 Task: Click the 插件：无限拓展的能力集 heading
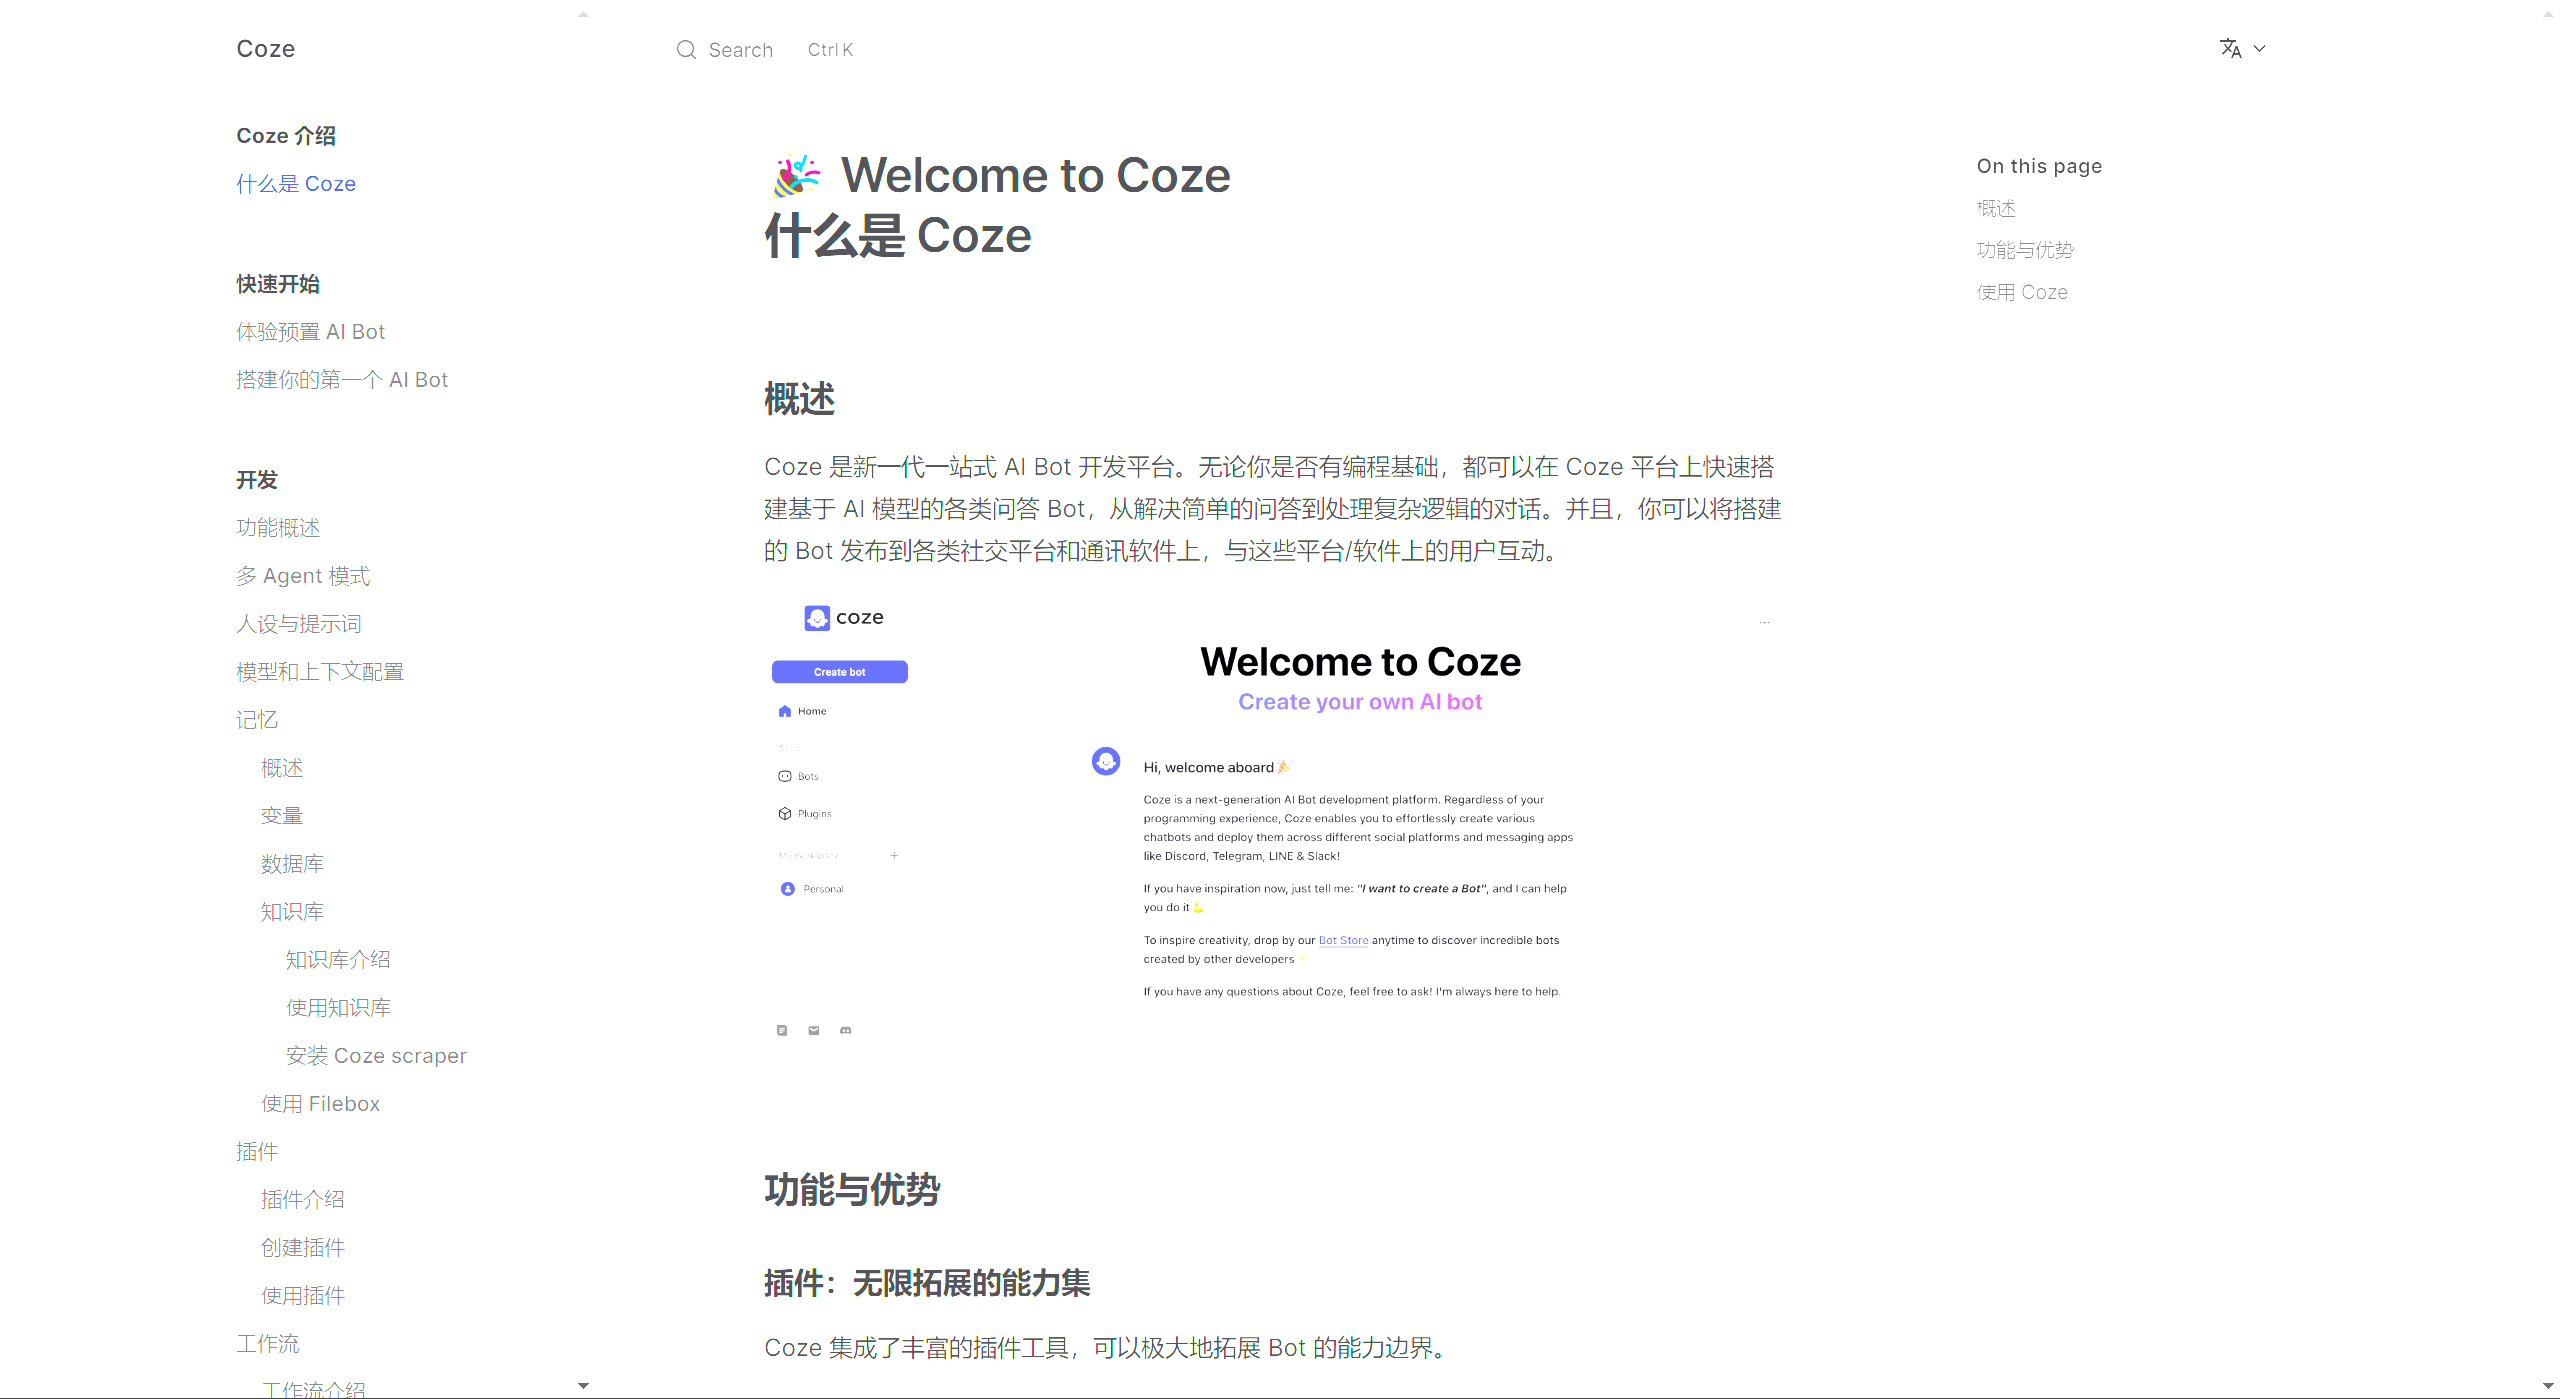coord(927,1283)
